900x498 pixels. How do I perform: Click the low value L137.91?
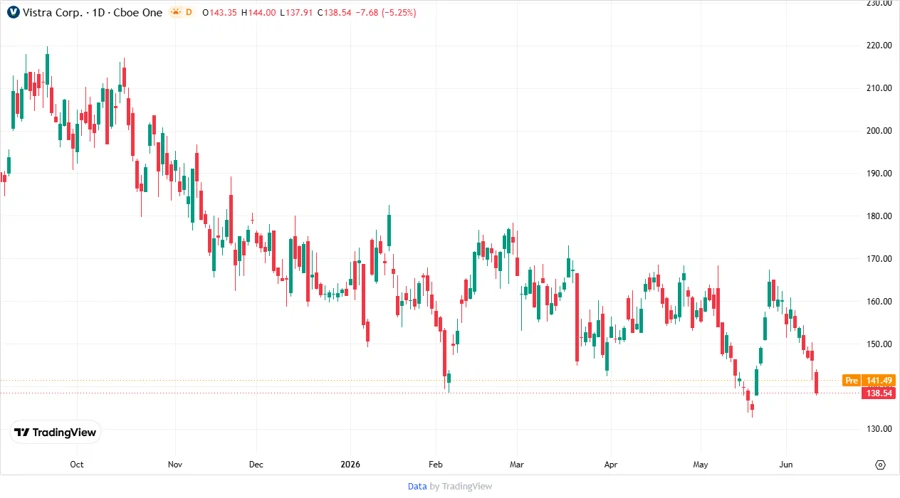click(296, 12)
